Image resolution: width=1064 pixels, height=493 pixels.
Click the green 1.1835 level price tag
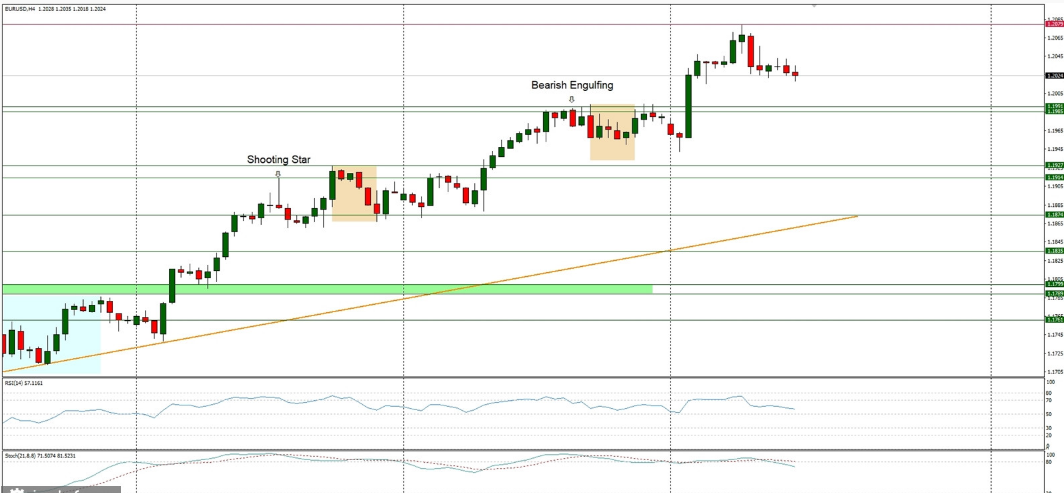point(1053,251)
